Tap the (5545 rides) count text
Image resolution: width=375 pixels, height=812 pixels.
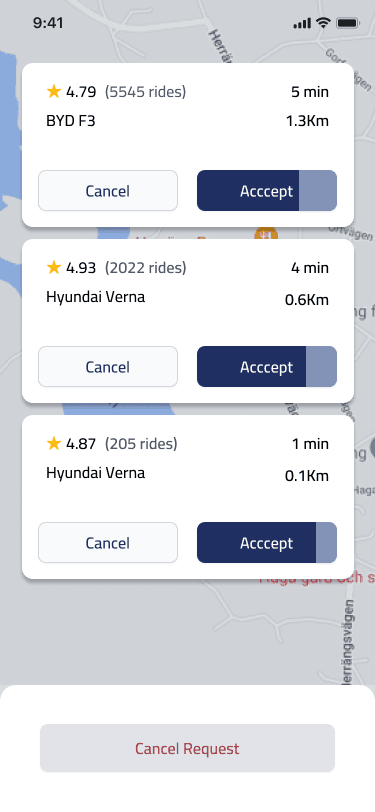146,92
